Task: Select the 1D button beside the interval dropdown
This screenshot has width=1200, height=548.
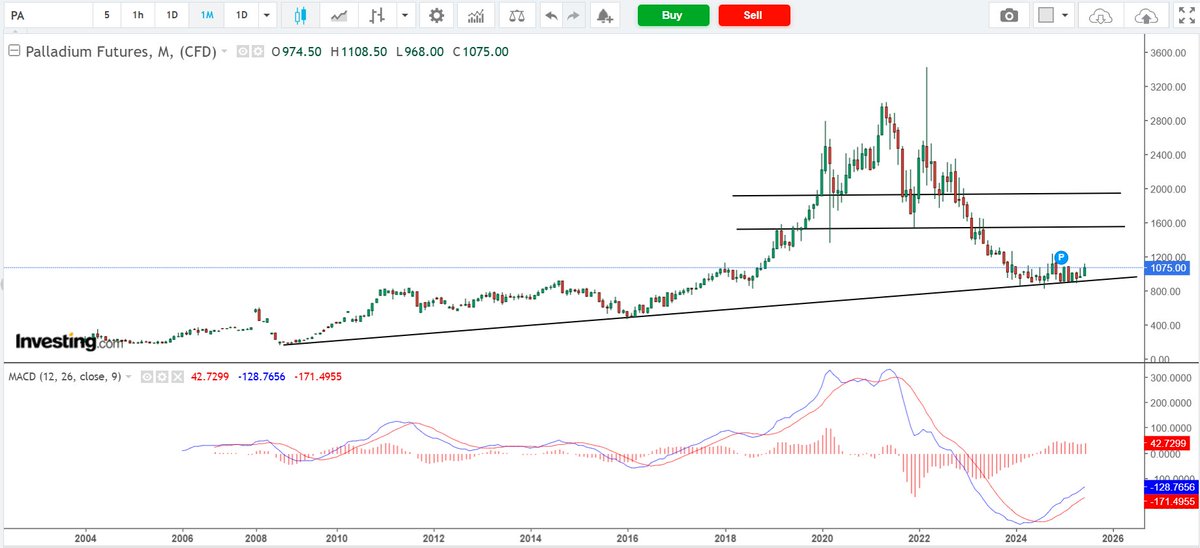Action: click(x=241, y=16)
